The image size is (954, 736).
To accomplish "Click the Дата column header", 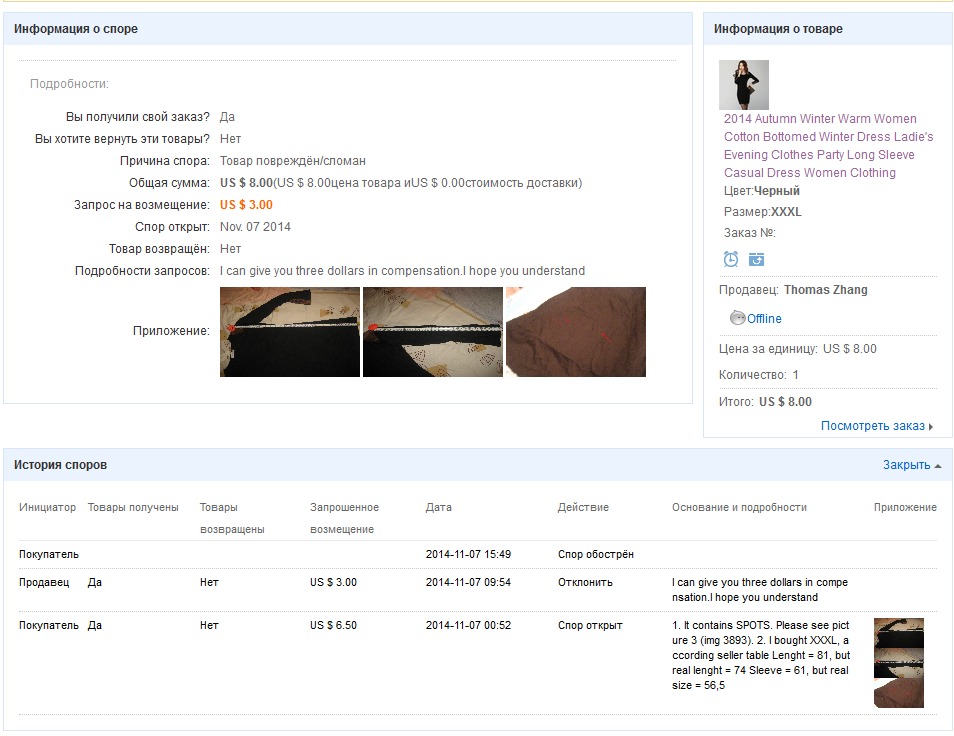I will 439,507.
